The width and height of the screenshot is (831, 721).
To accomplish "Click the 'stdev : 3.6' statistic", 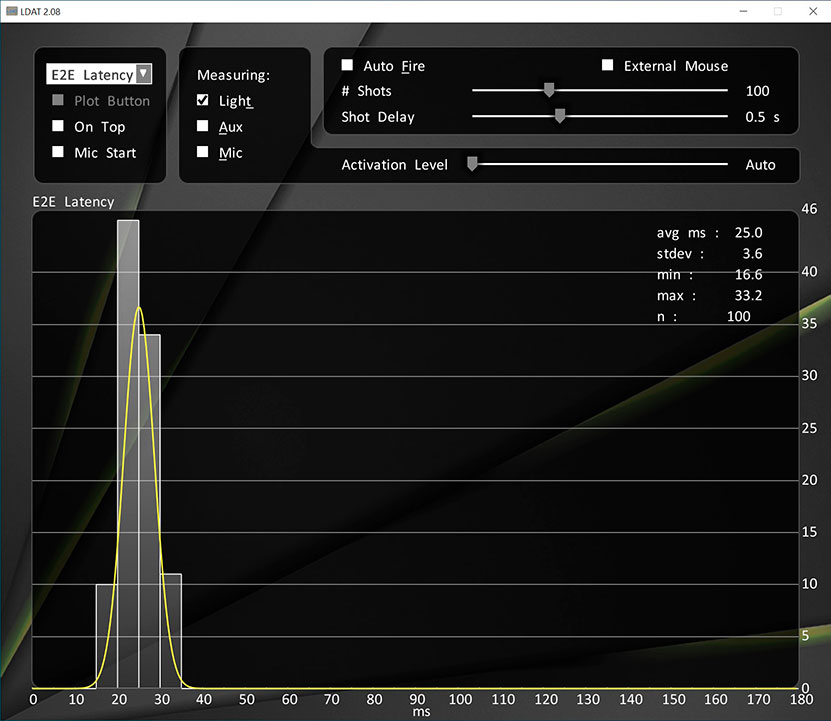I will [x=709, y=253].
